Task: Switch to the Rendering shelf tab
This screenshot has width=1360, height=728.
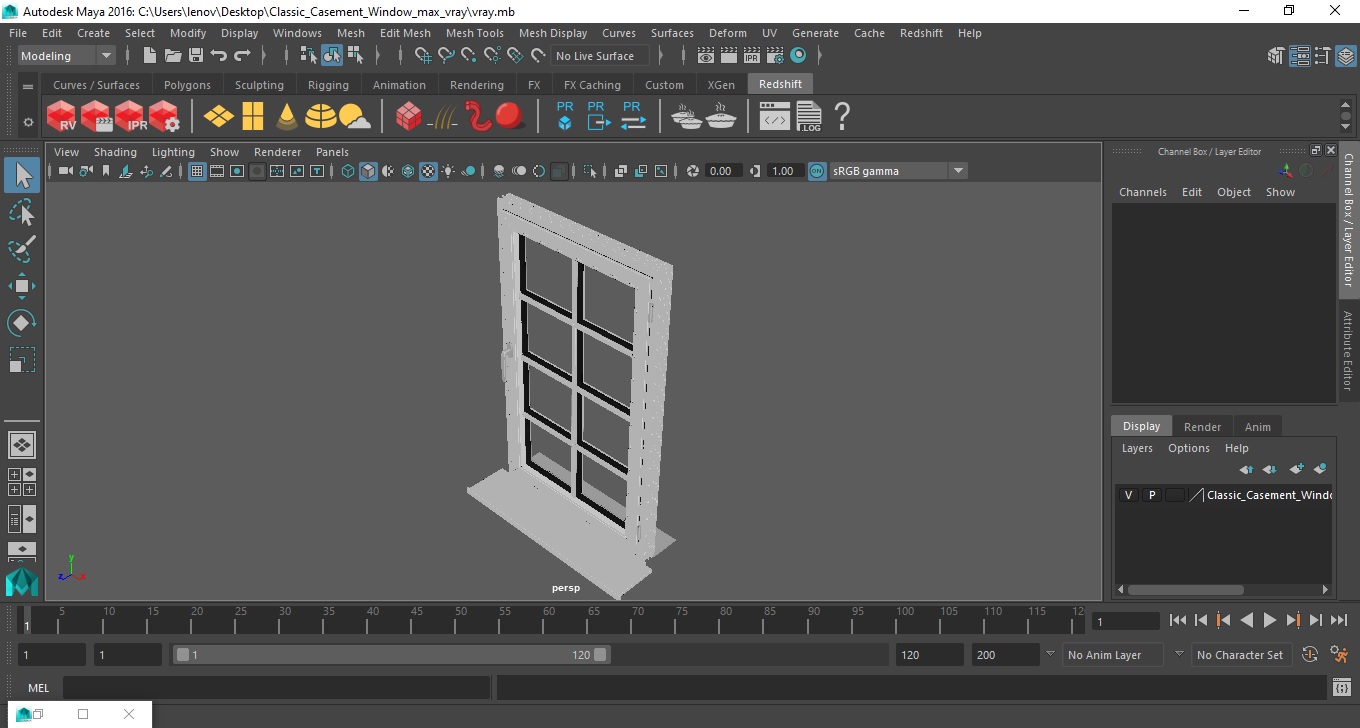Action: click(x=476, y=85)
